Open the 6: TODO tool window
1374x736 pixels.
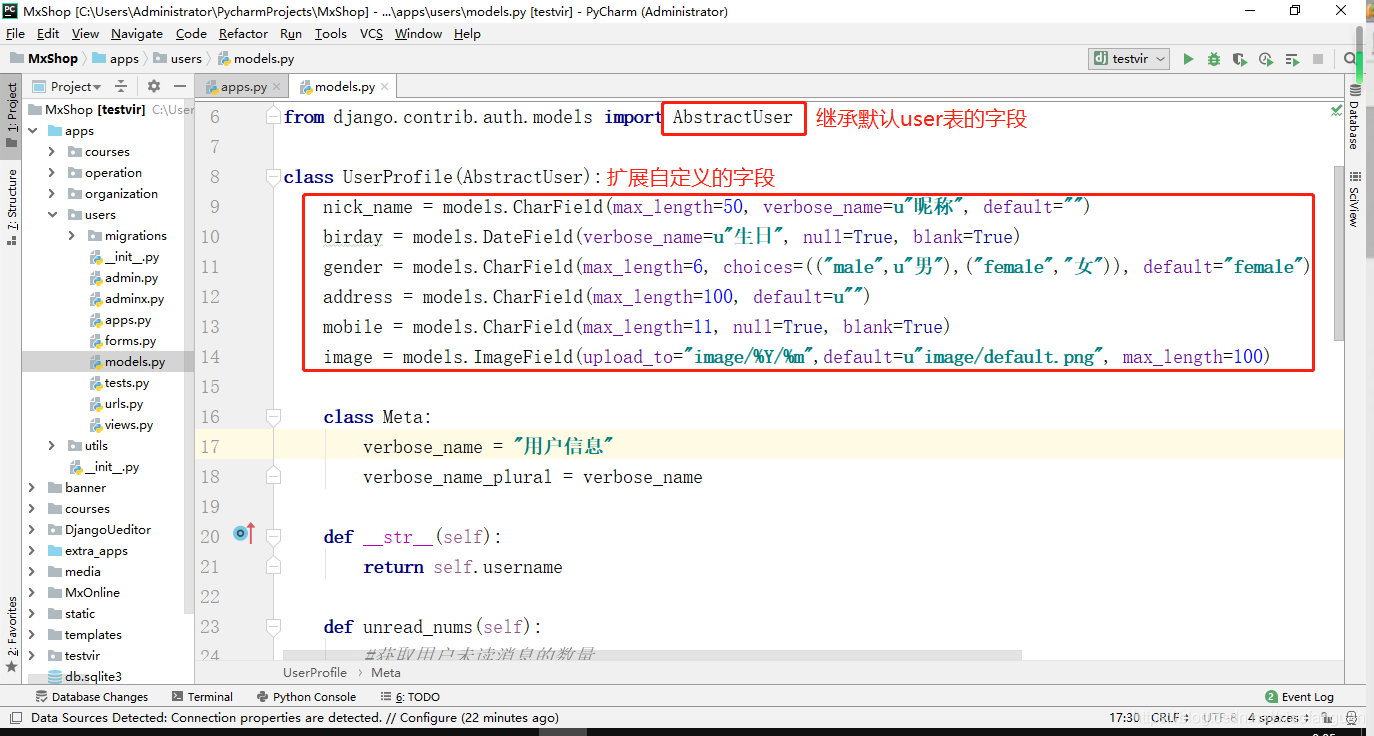pyautogui.click(x=410, y=697)
